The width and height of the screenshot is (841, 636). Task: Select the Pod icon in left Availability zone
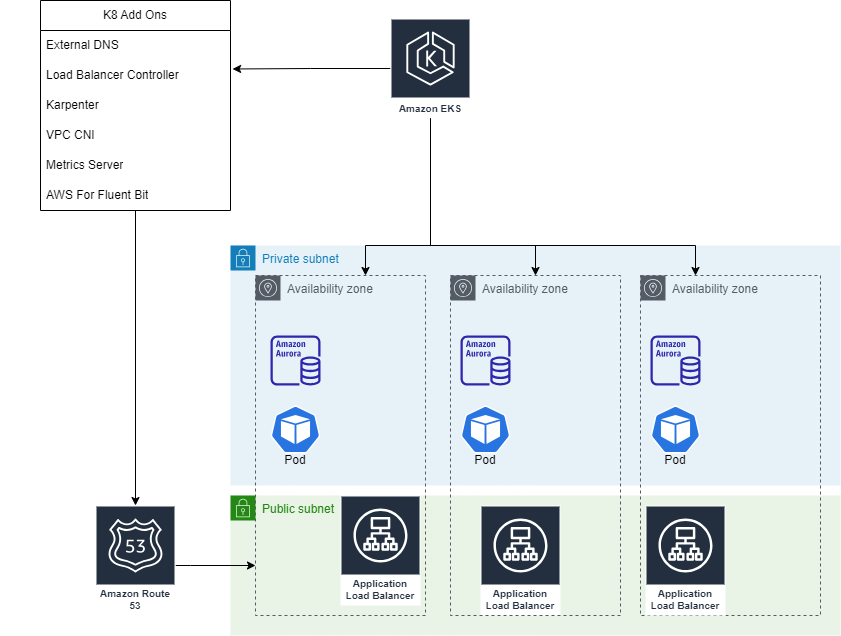pos(296,430)
